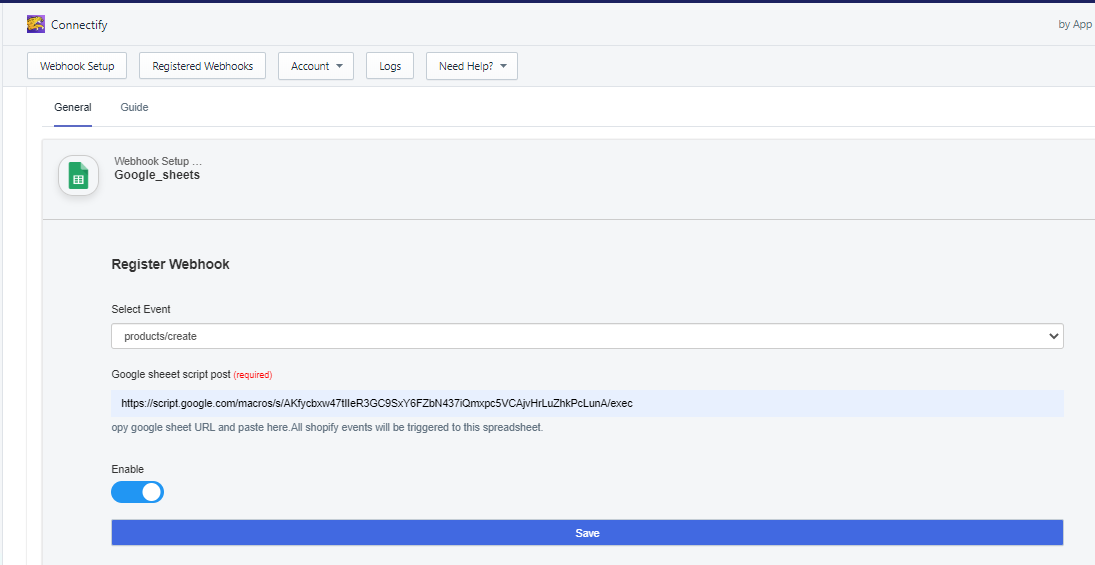Click the Register Webhook heading
Screen dimensions: 1095x565
pos(170,264)
